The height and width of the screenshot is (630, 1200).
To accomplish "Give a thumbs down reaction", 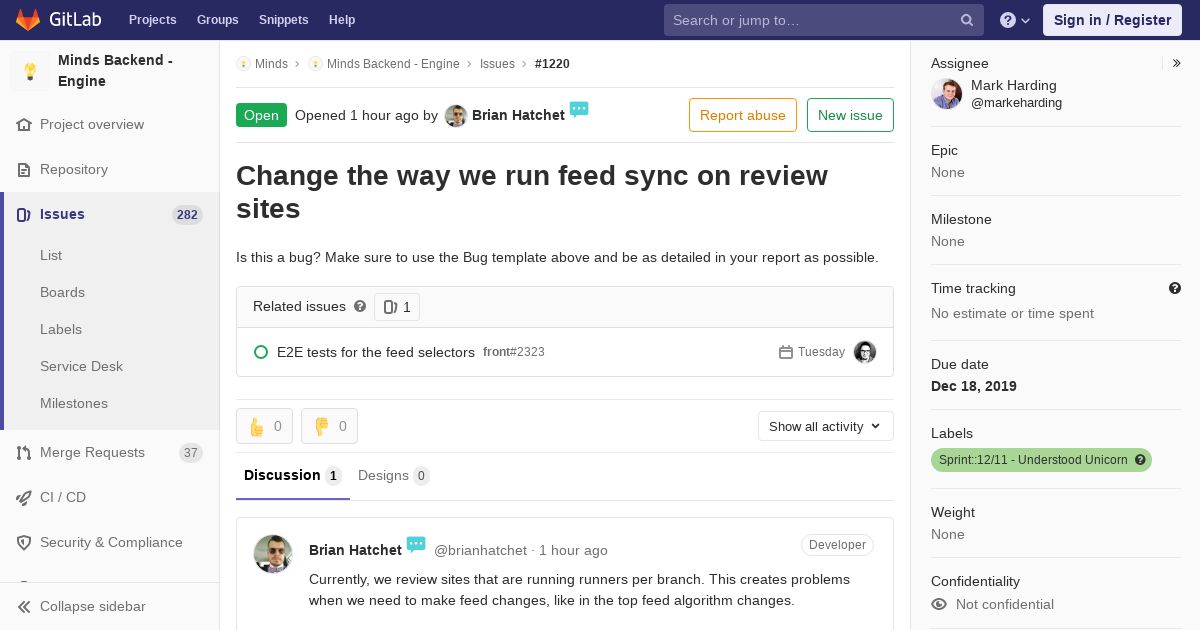I will (x=329, y=426).
